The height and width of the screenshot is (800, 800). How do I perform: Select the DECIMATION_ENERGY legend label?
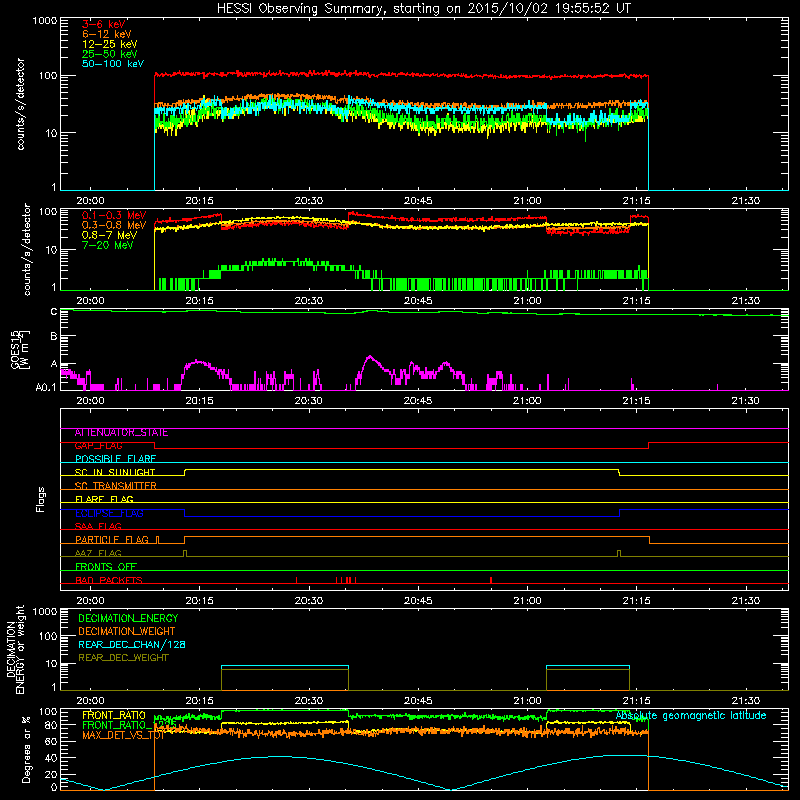click(x=128, y=618)
